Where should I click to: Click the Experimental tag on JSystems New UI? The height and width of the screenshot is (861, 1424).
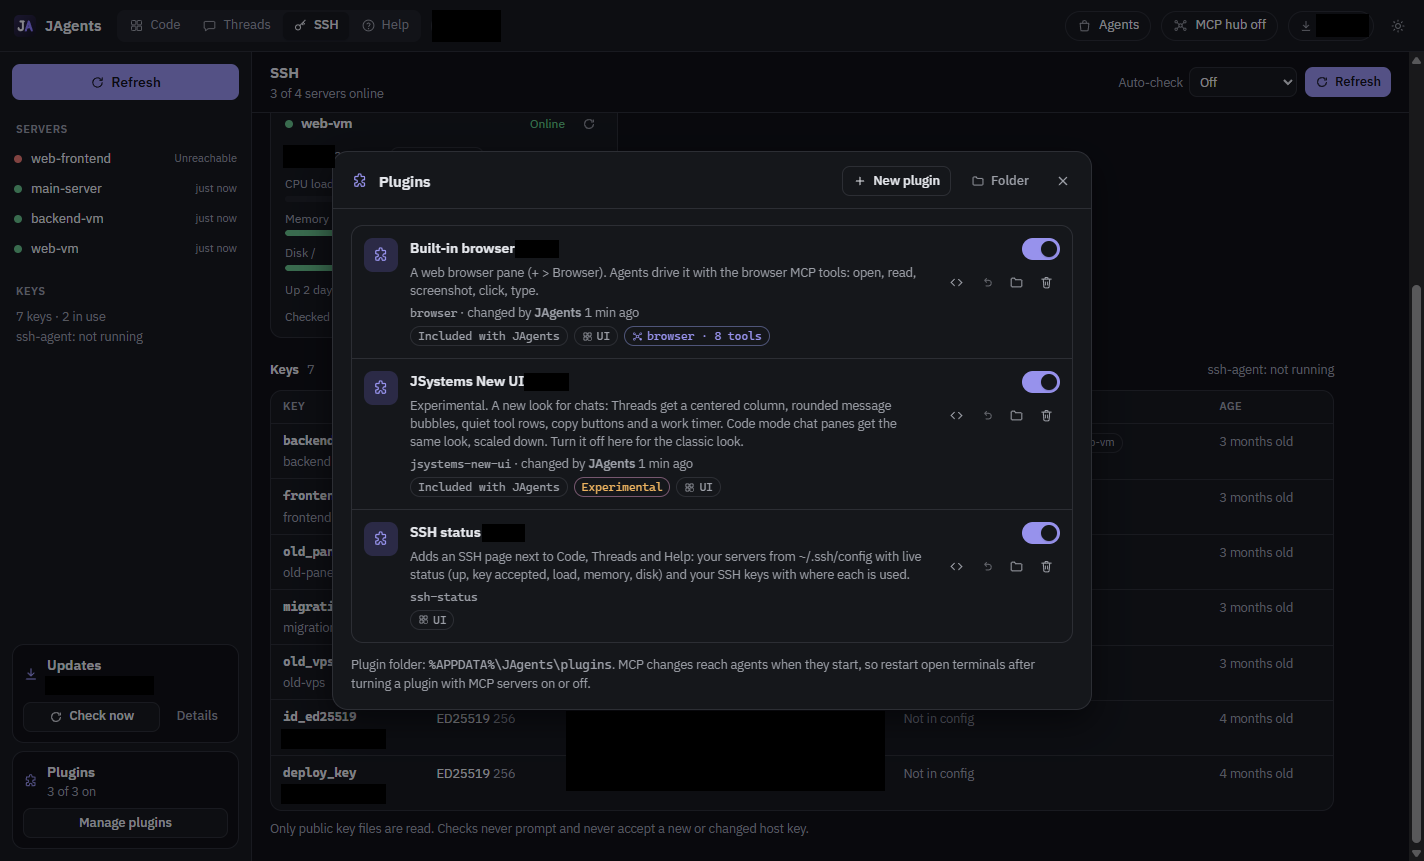pos(621,487)
